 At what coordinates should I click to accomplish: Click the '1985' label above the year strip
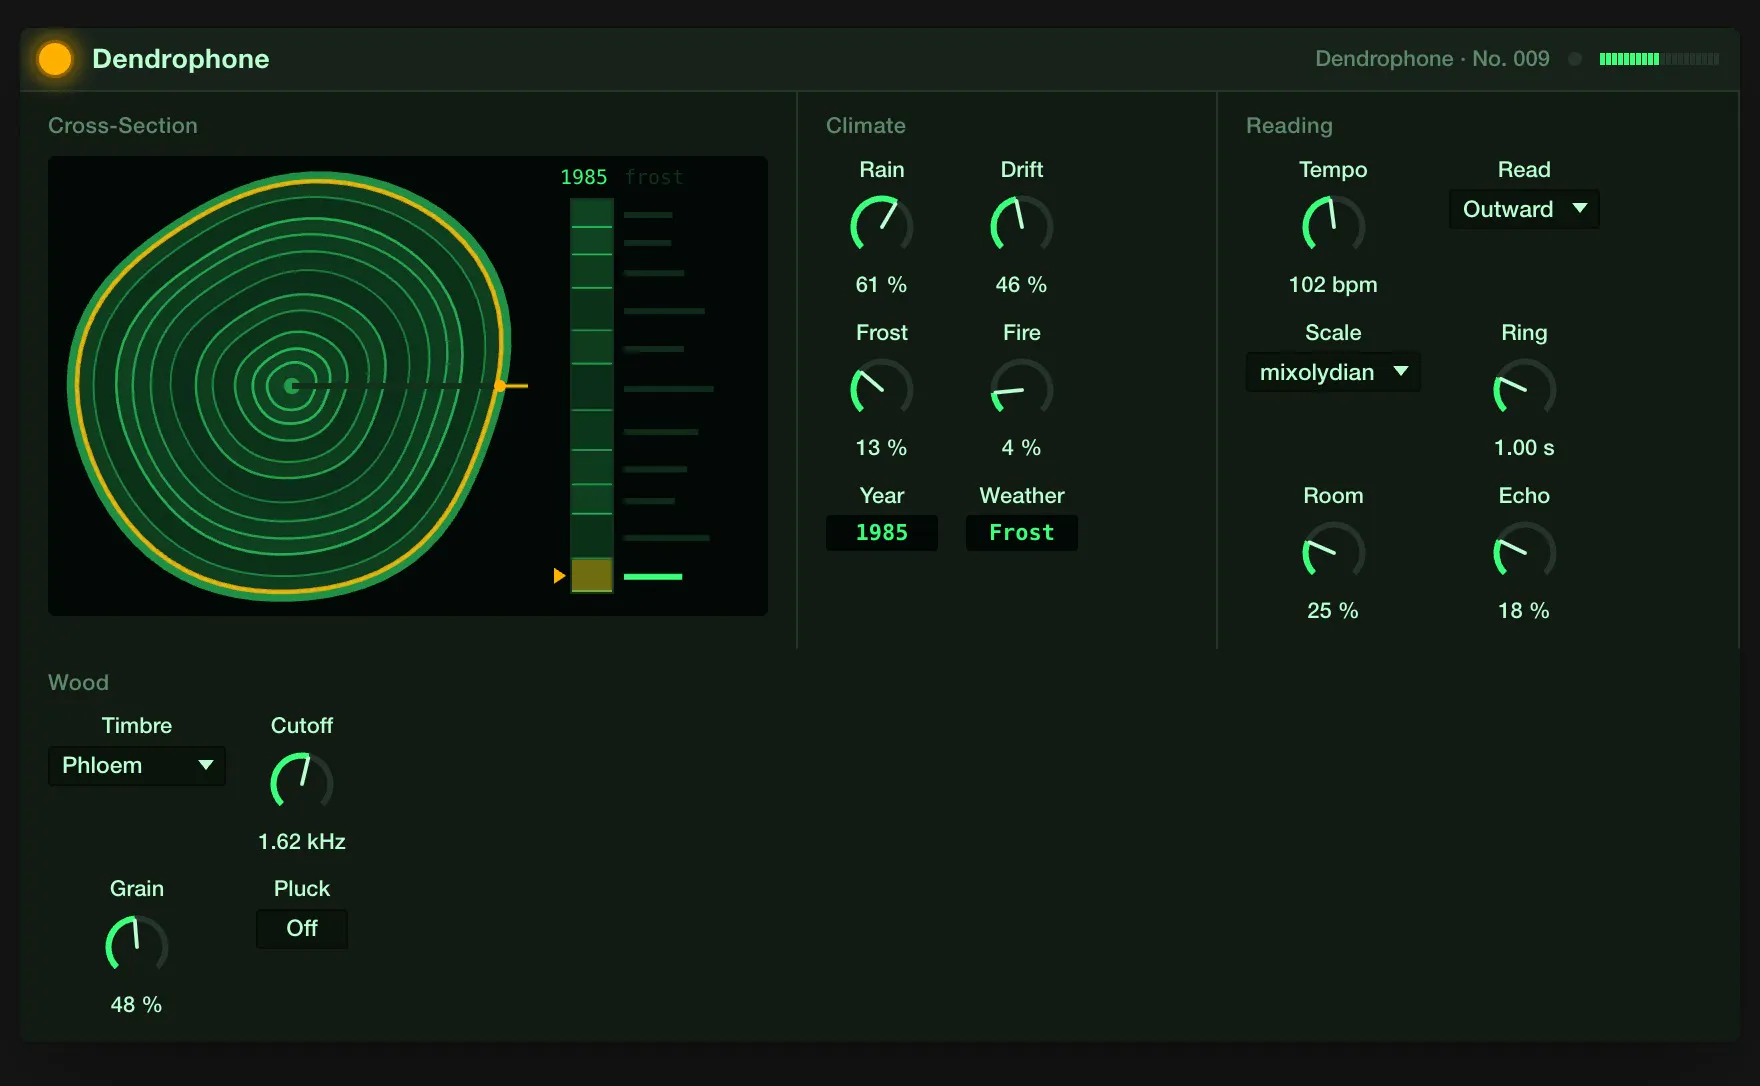click(584, 177)
